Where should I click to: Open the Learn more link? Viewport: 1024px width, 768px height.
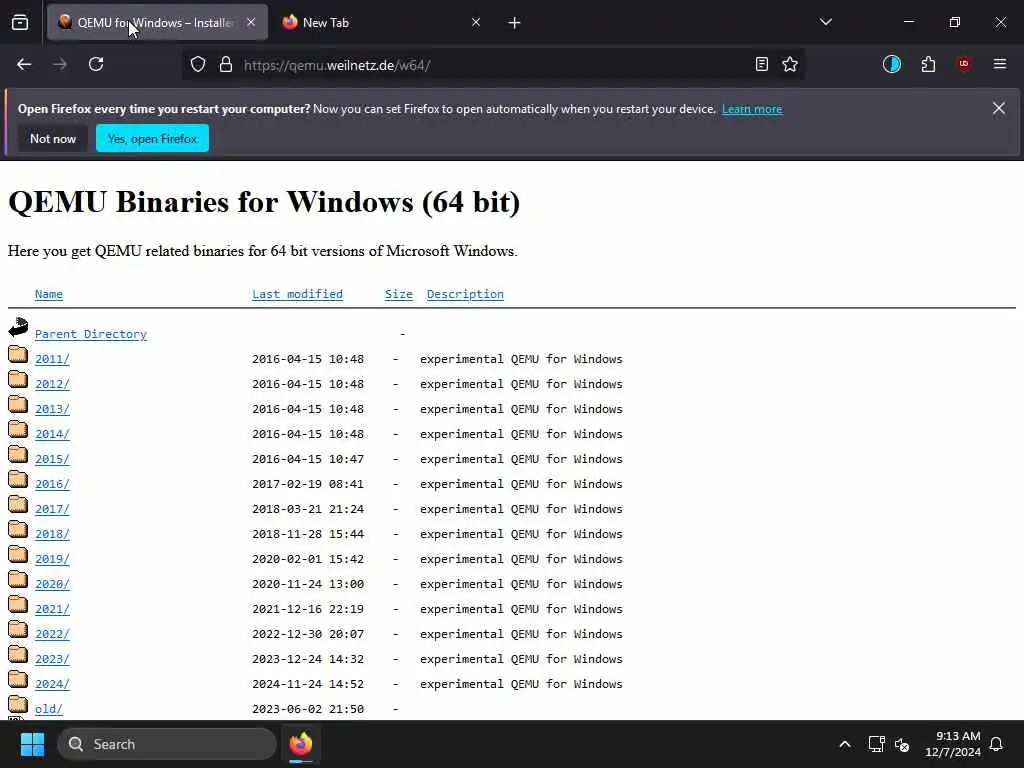[x=752, y=109]
